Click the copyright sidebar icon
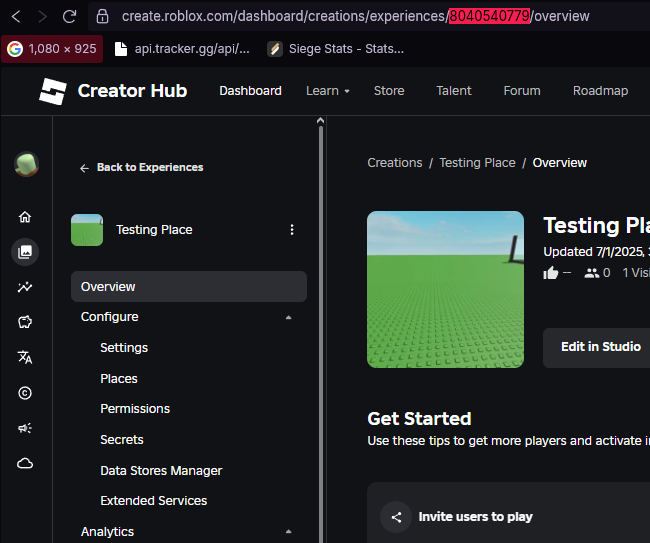The width and height of the screenshot is (650, 543). [25, 393]
